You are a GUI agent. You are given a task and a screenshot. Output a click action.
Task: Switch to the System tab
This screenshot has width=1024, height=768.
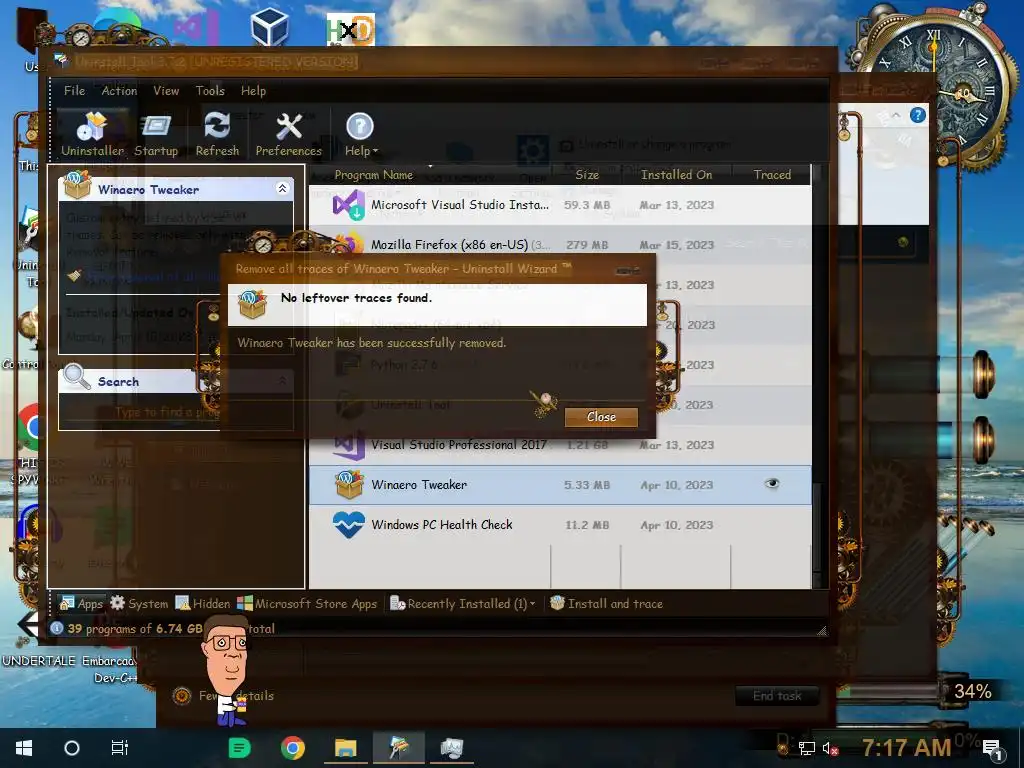click(x=139, y=603)
